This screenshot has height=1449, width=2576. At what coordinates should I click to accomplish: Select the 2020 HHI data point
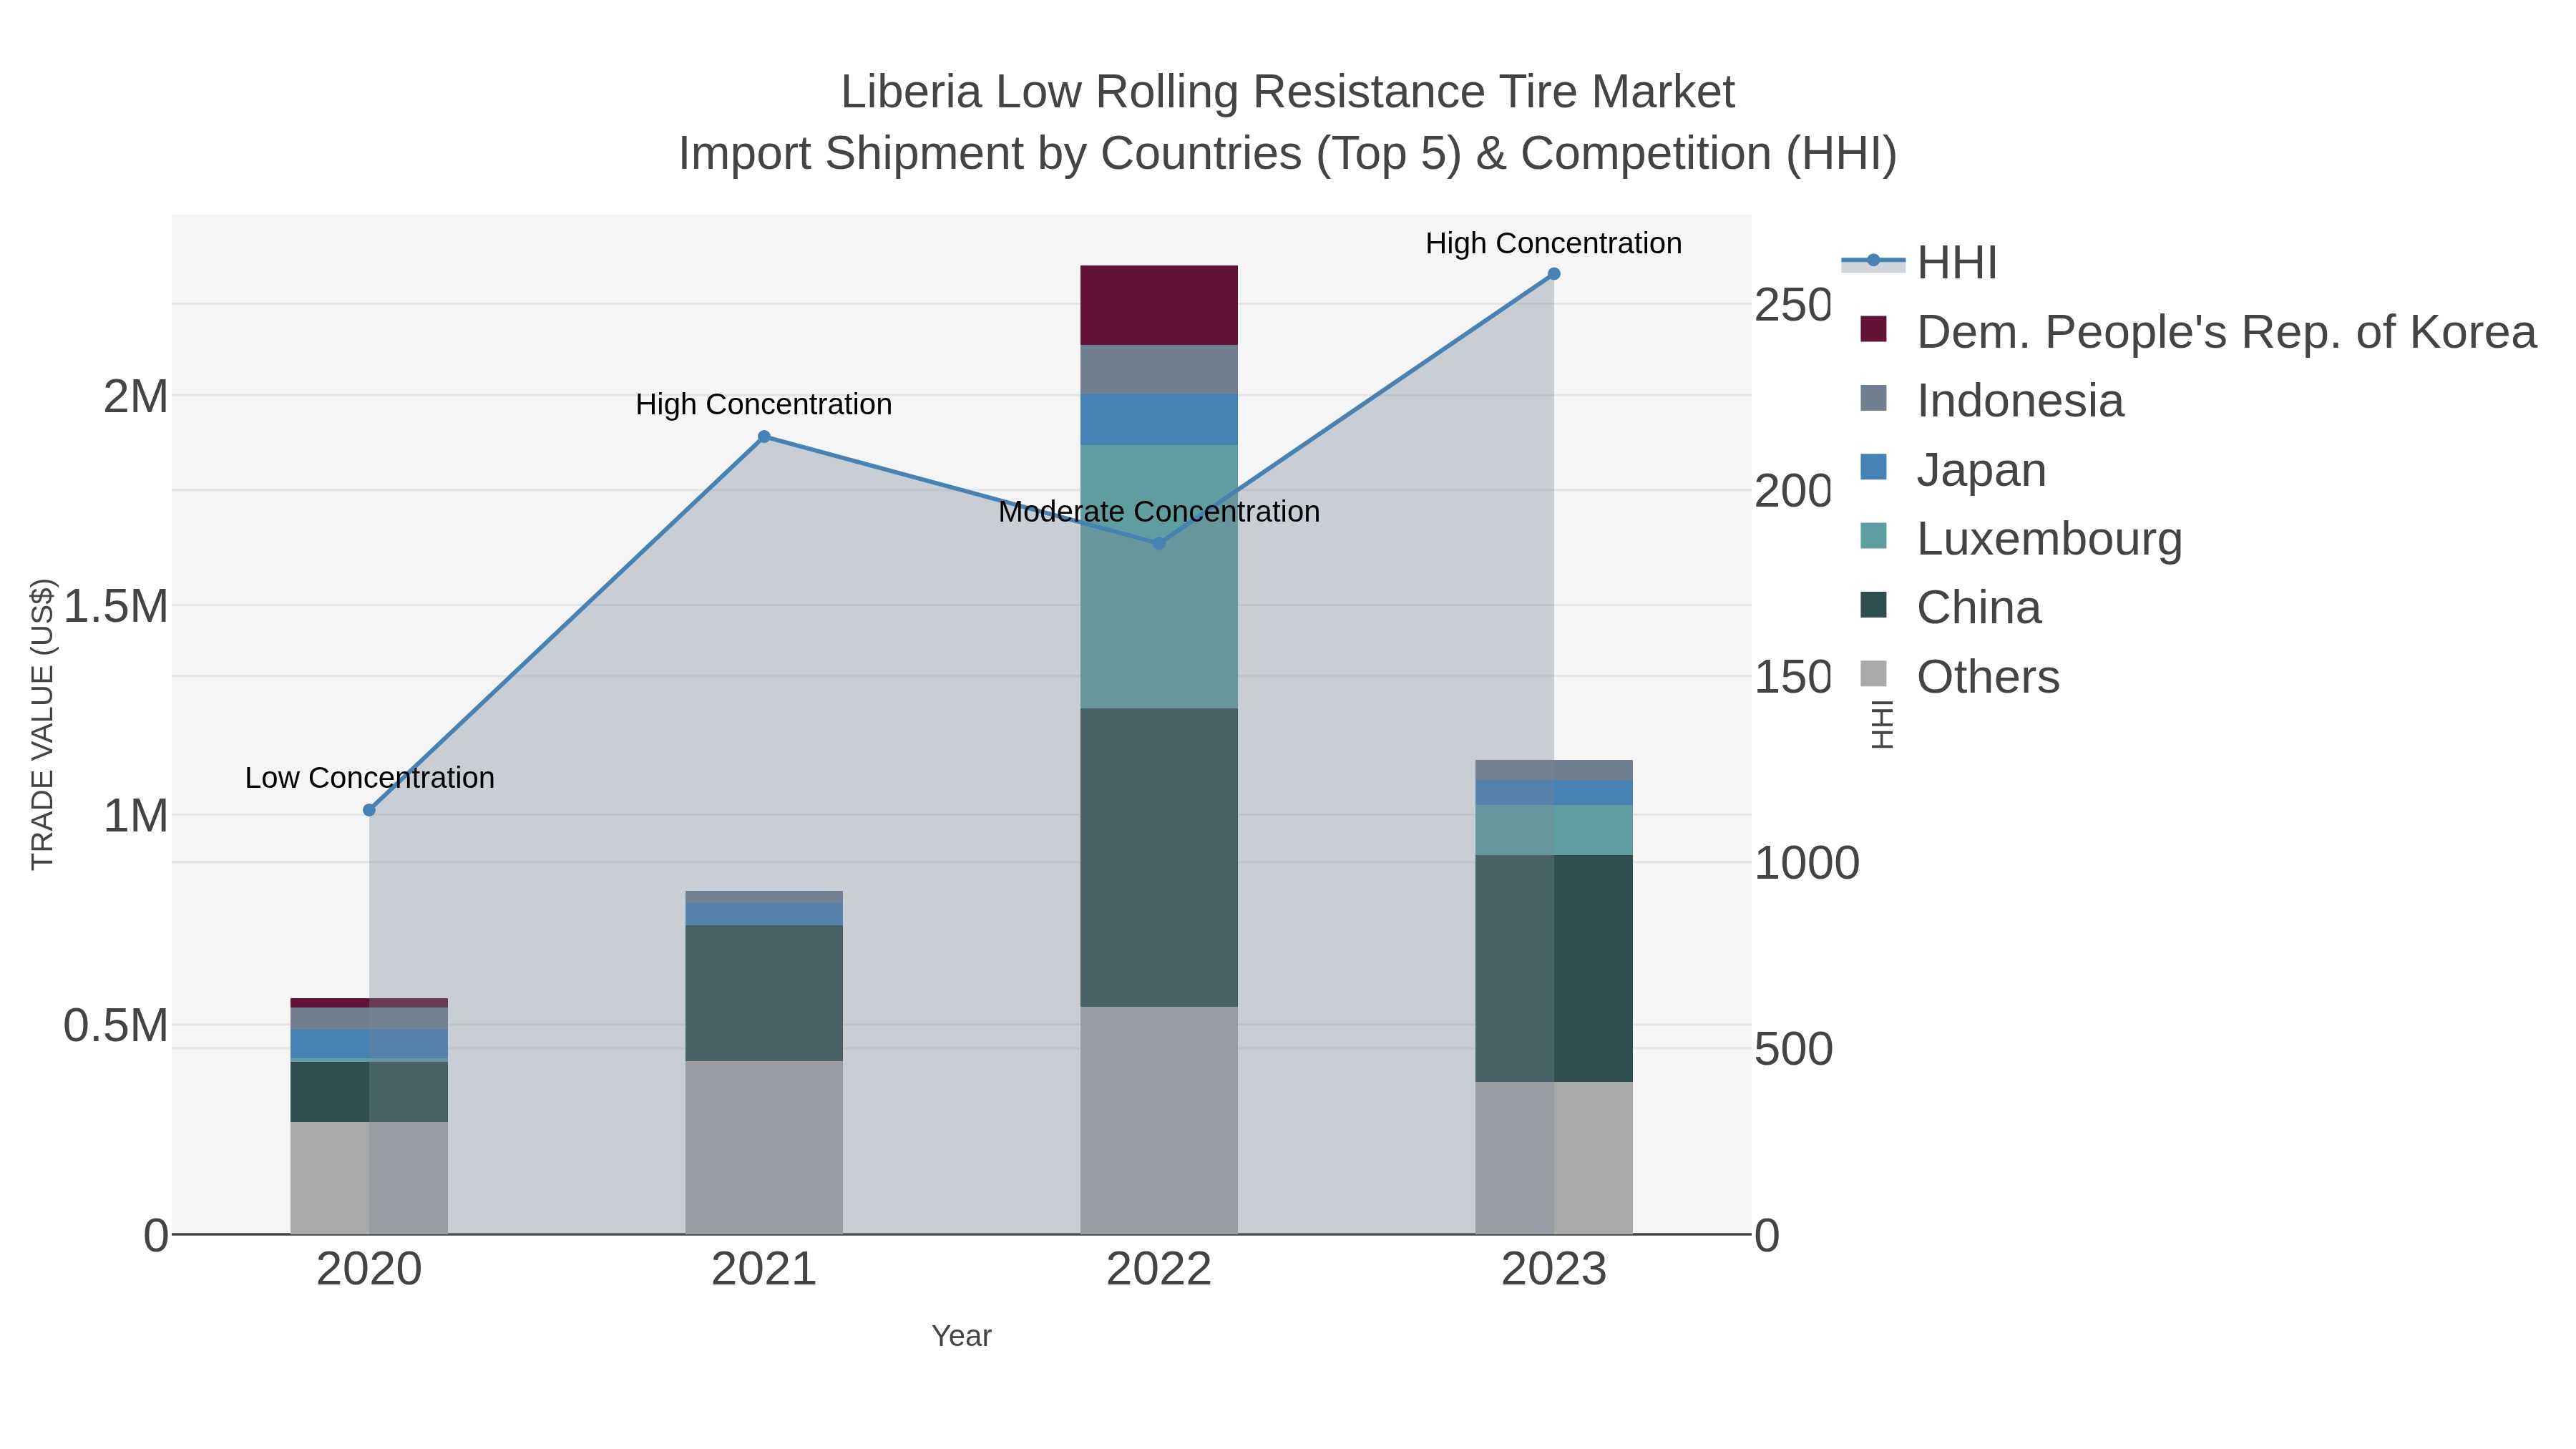[369, 810]
